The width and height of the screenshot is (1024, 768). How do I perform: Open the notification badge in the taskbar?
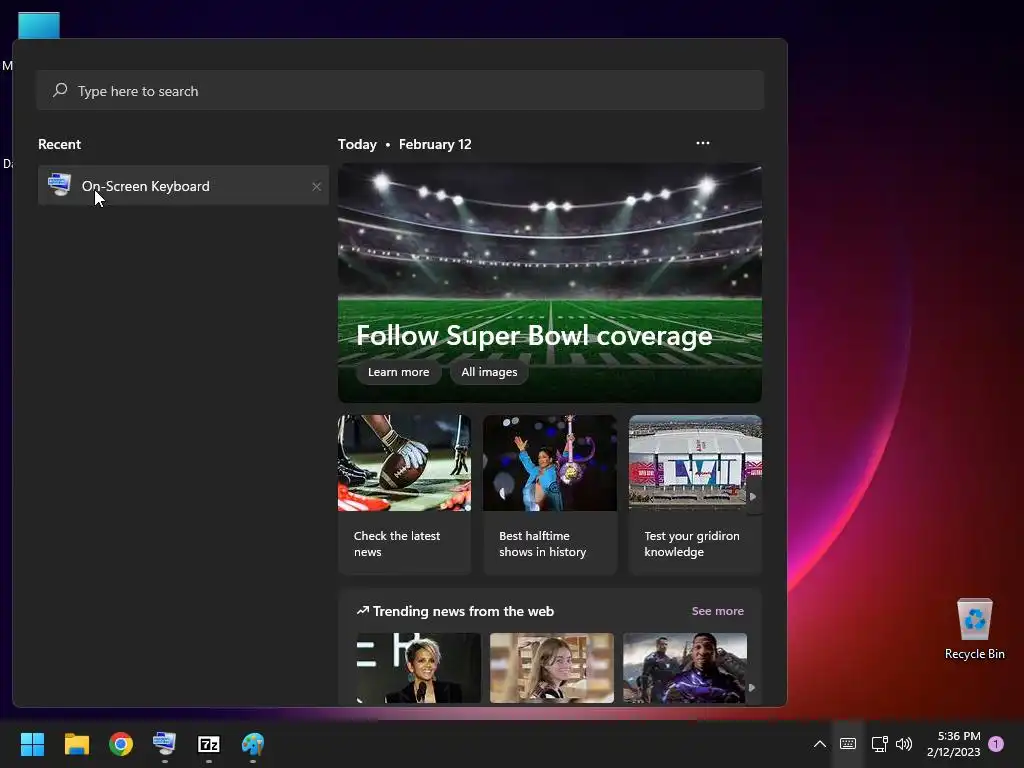point(996,744)
